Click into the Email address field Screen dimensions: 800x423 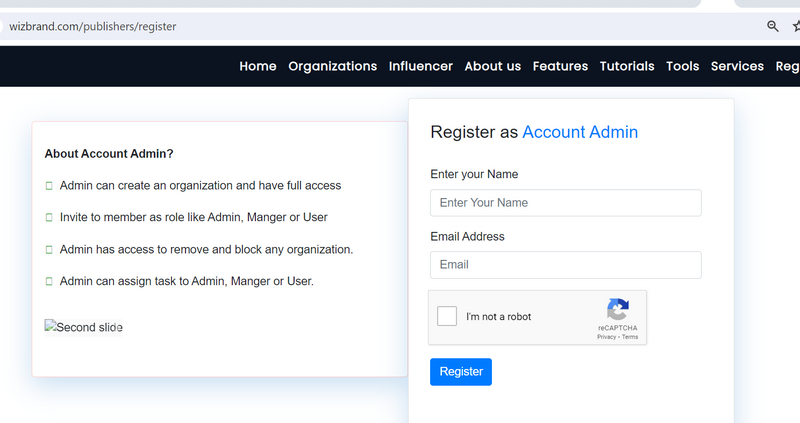coord(565,265)
